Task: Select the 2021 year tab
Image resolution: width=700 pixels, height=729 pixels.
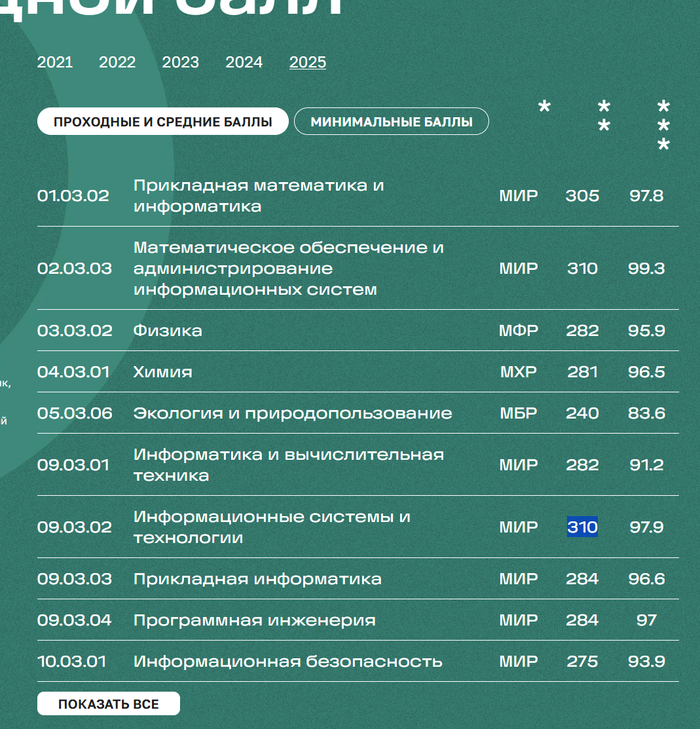Action: tap(55, 62)
